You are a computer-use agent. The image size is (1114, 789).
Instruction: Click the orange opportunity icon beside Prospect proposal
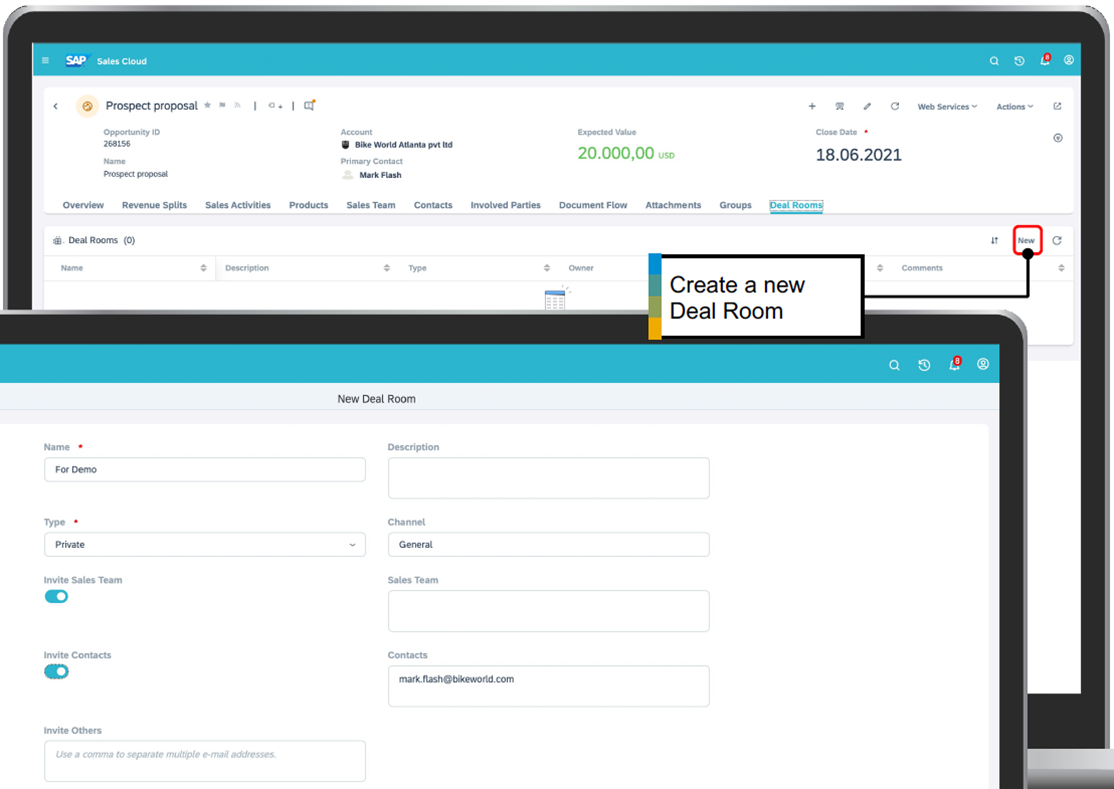pos(87,106)
